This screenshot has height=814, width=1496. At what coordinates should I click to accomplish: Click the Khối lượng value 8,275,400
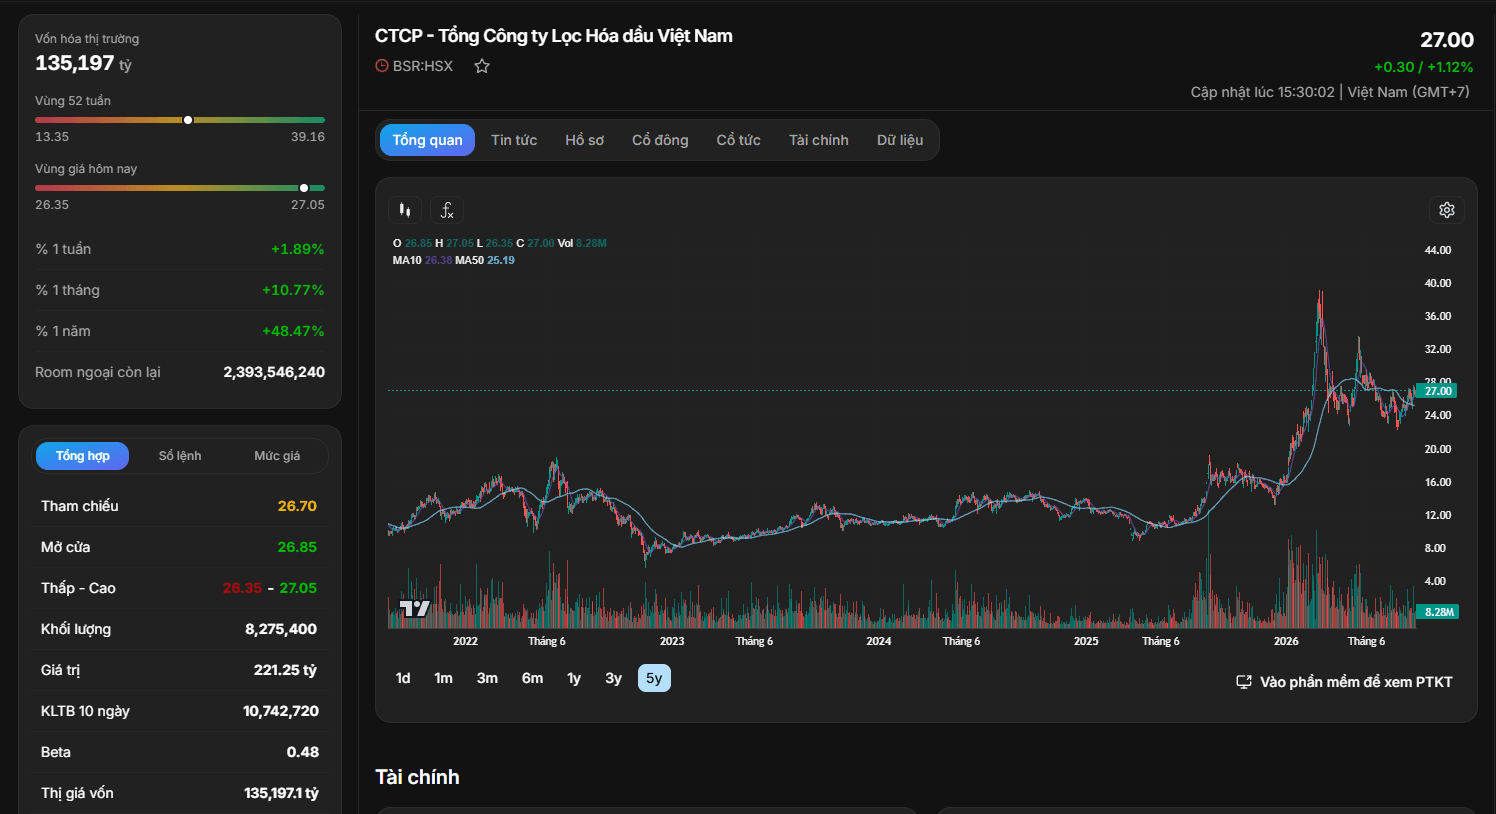(281, 629)
